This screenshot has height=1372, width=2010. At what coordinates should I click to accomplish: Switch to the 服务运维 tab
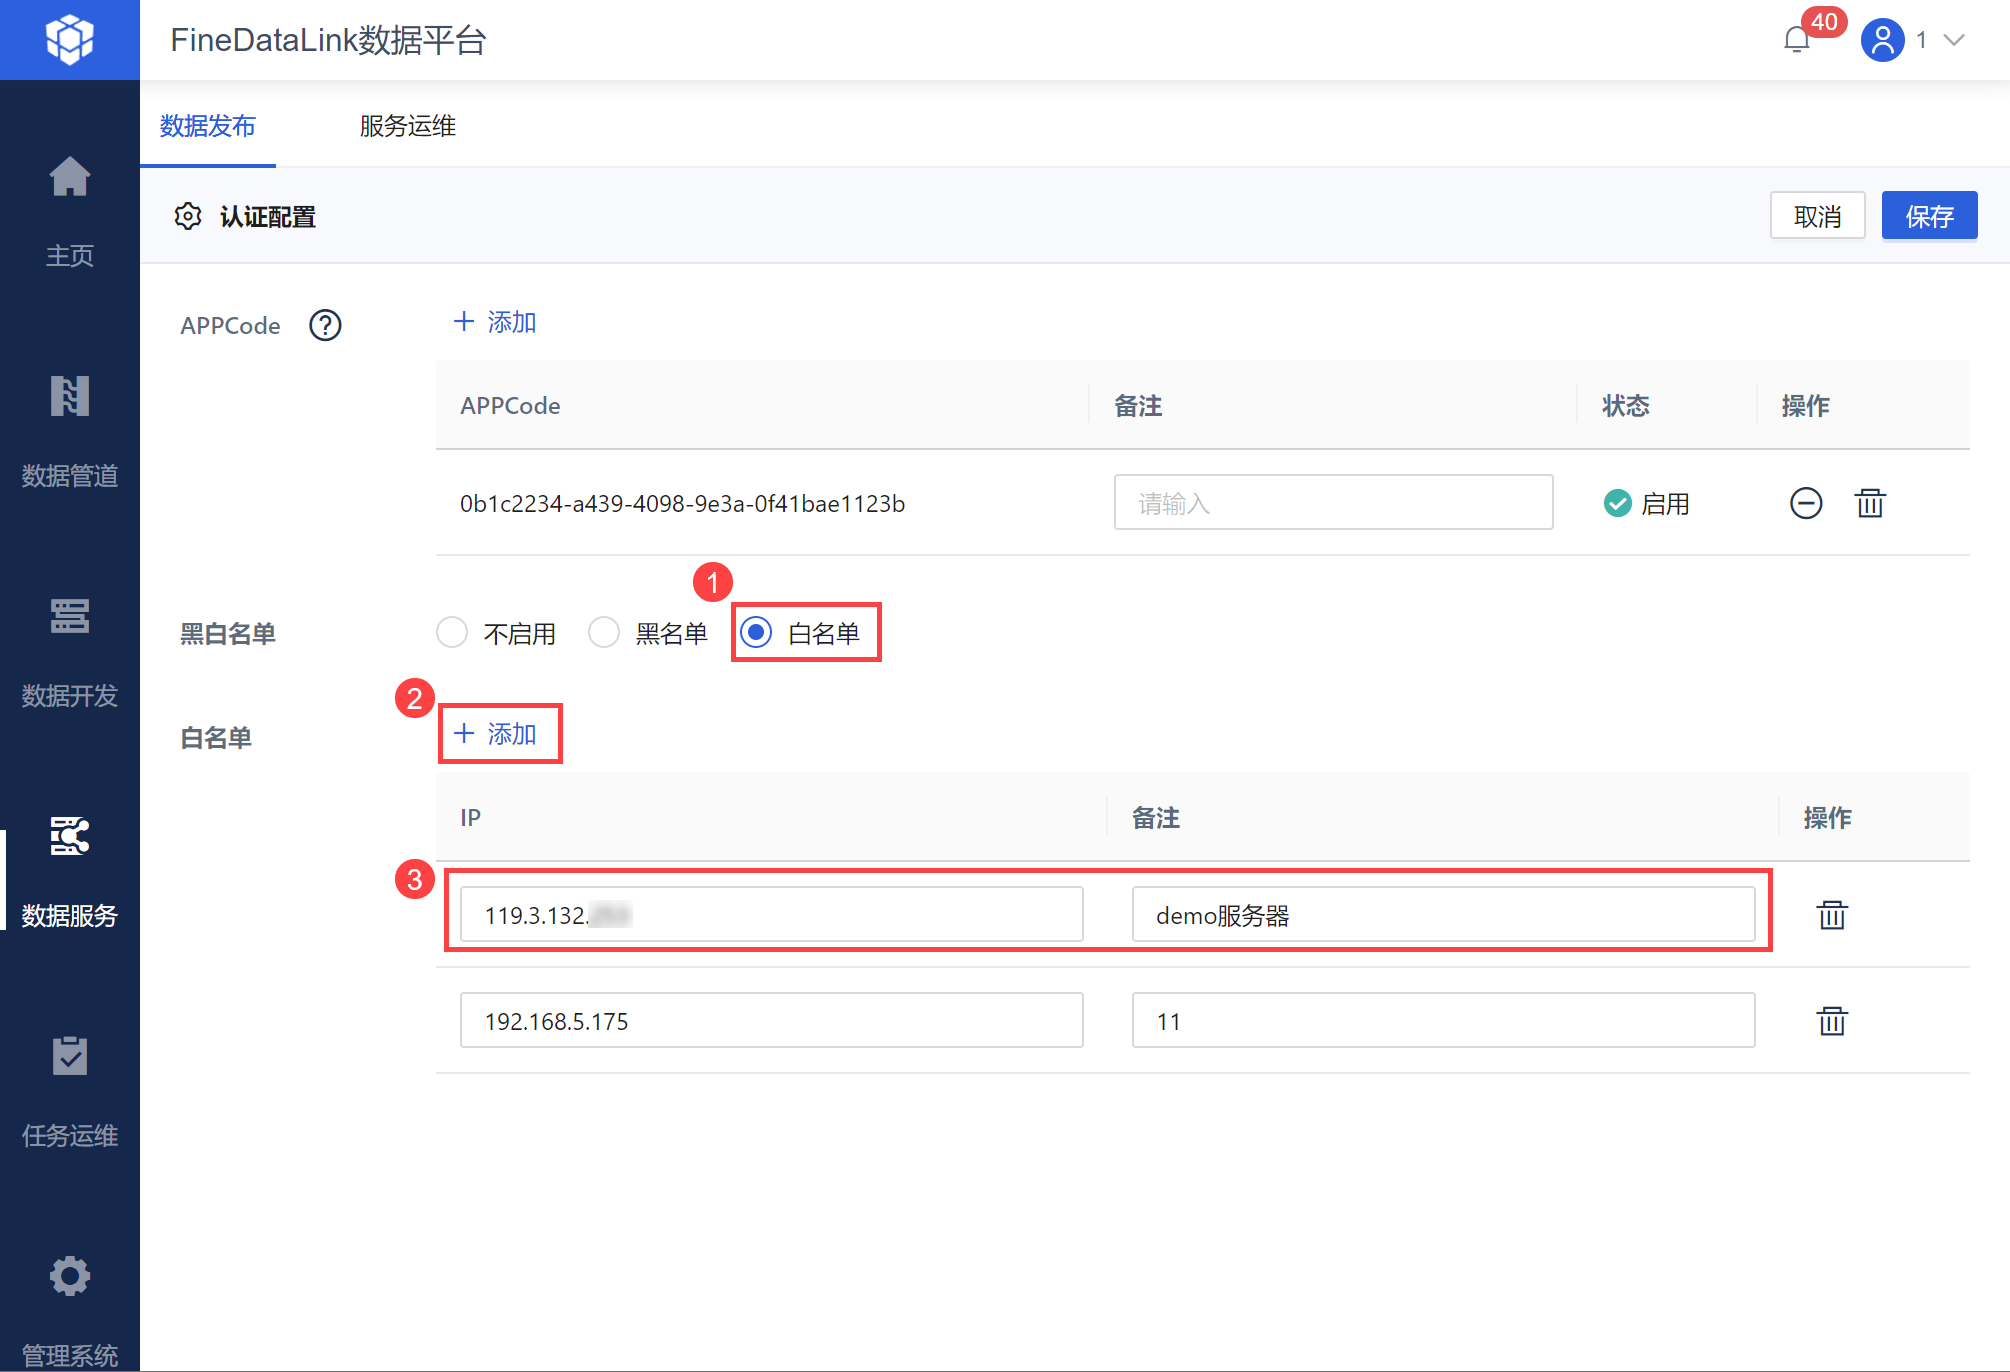coord(408,126)
